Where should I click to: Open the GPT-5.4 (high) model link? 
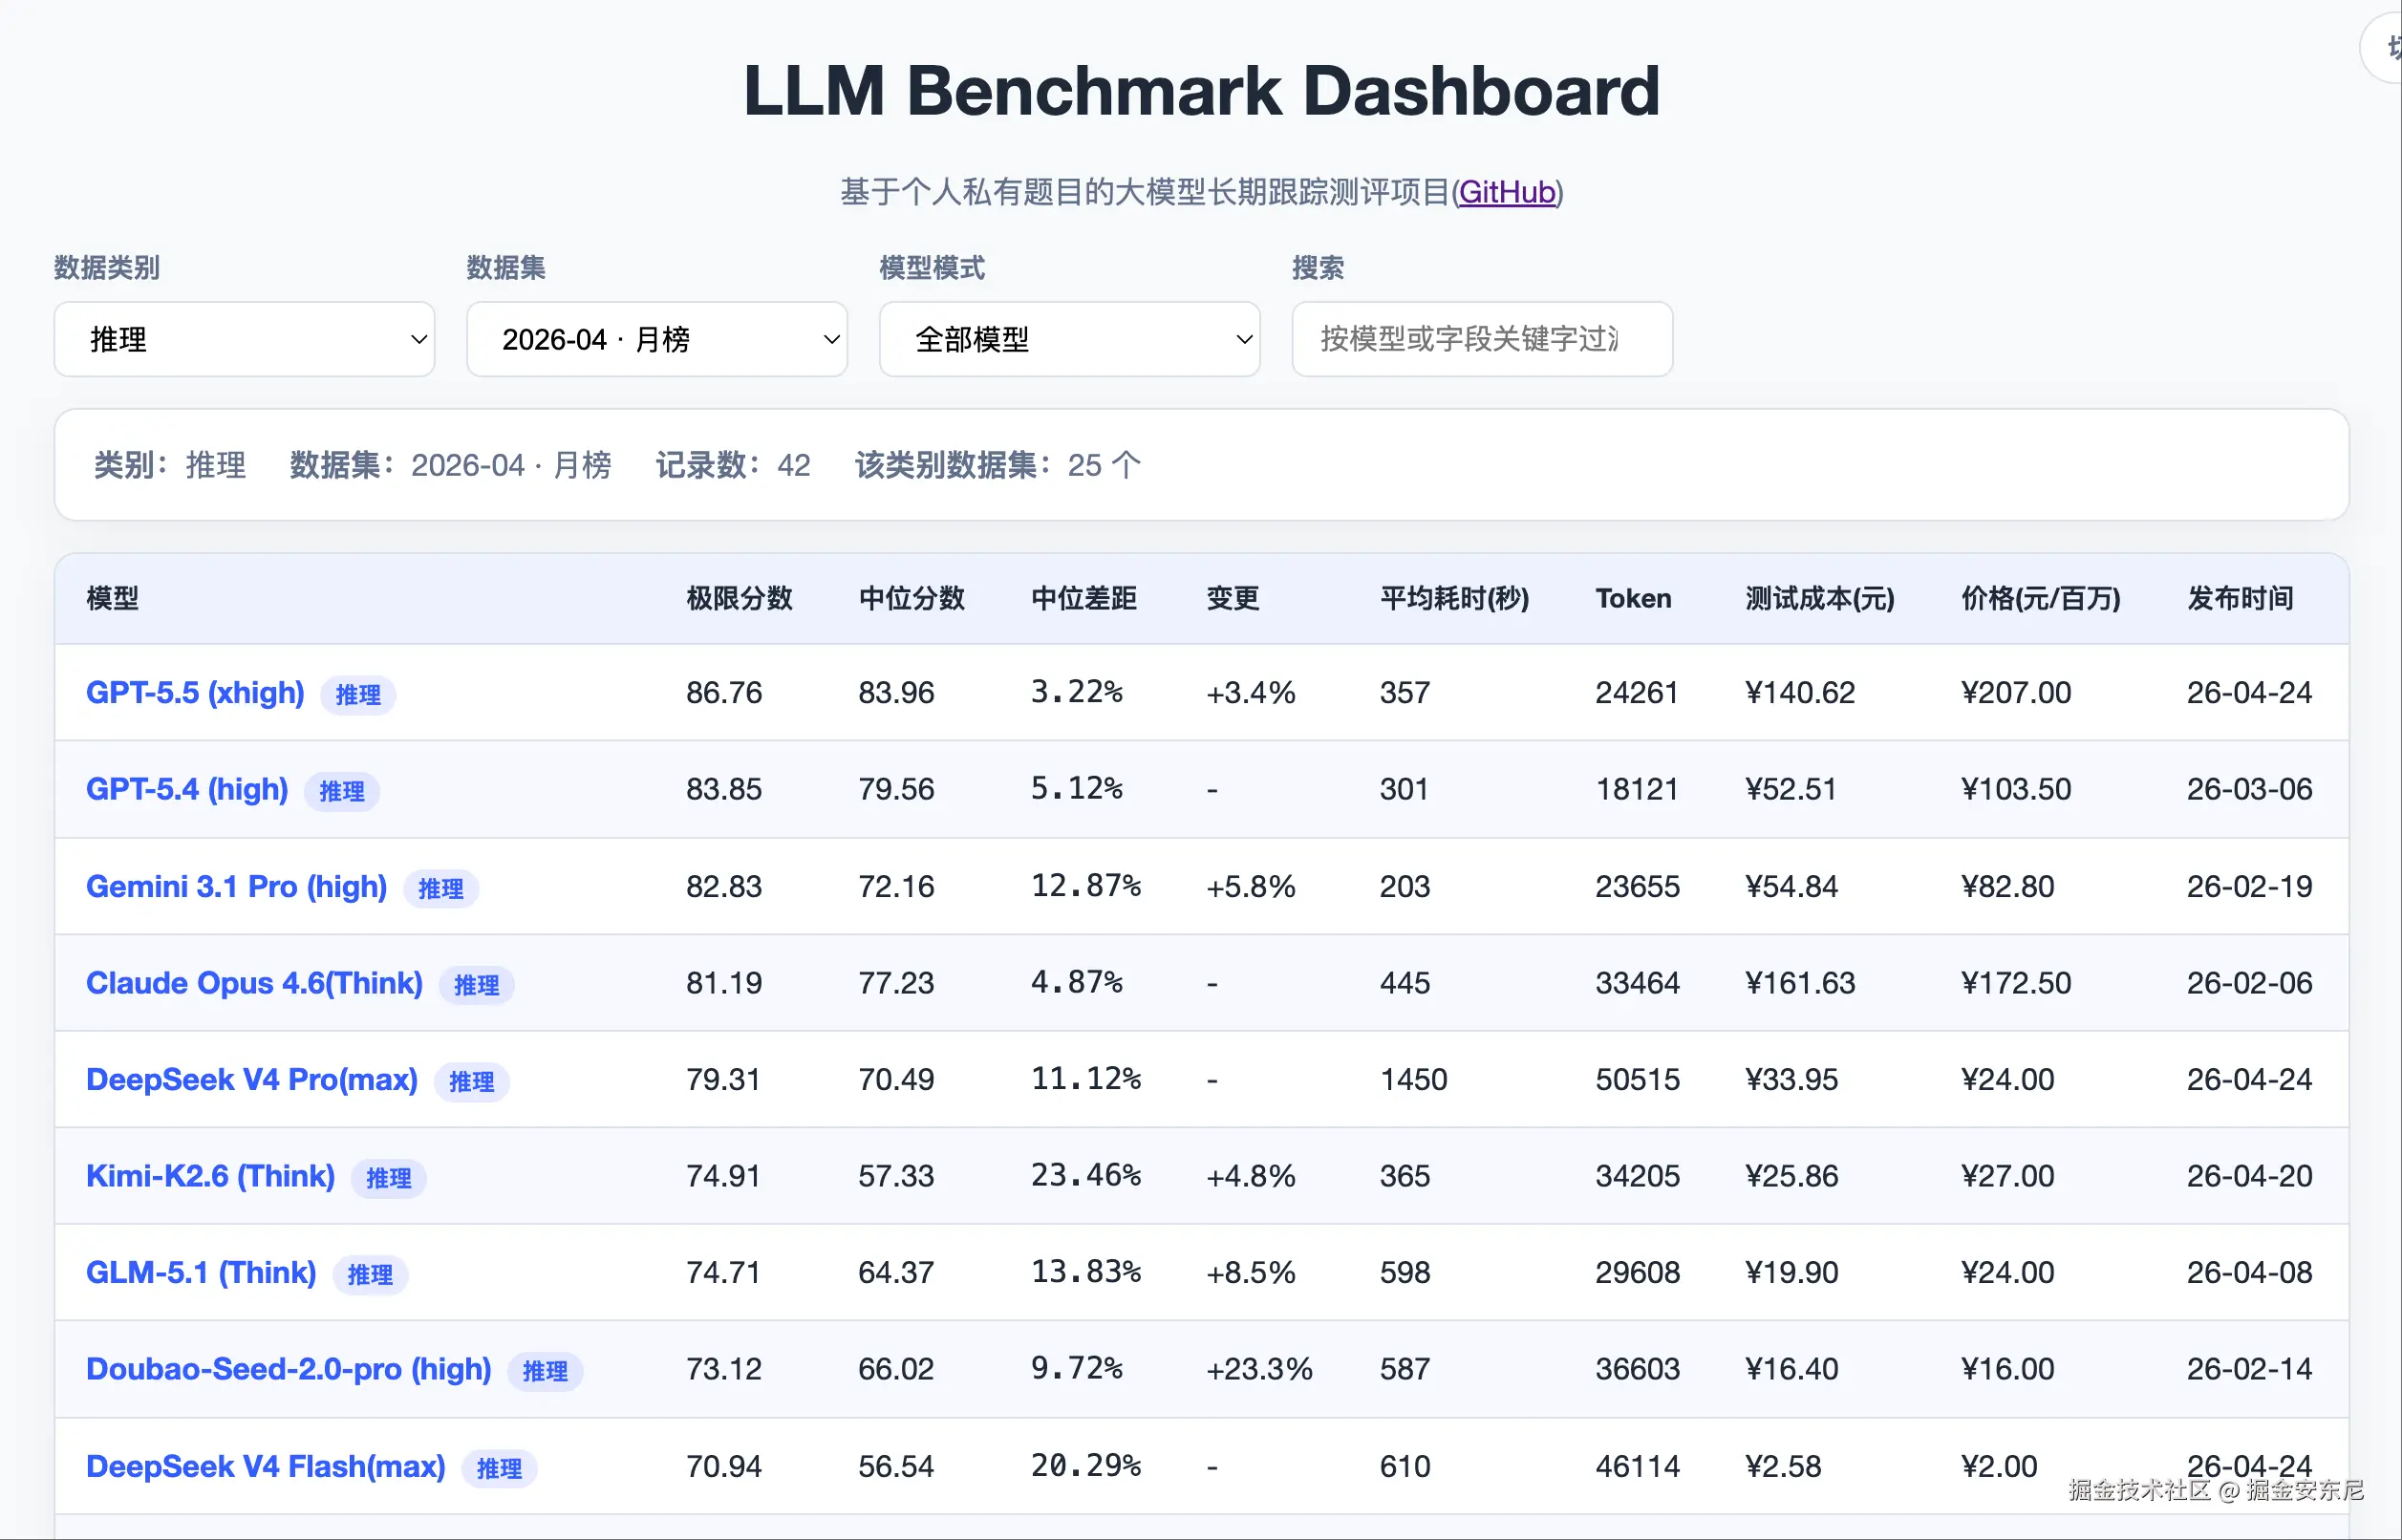[187, 789]
